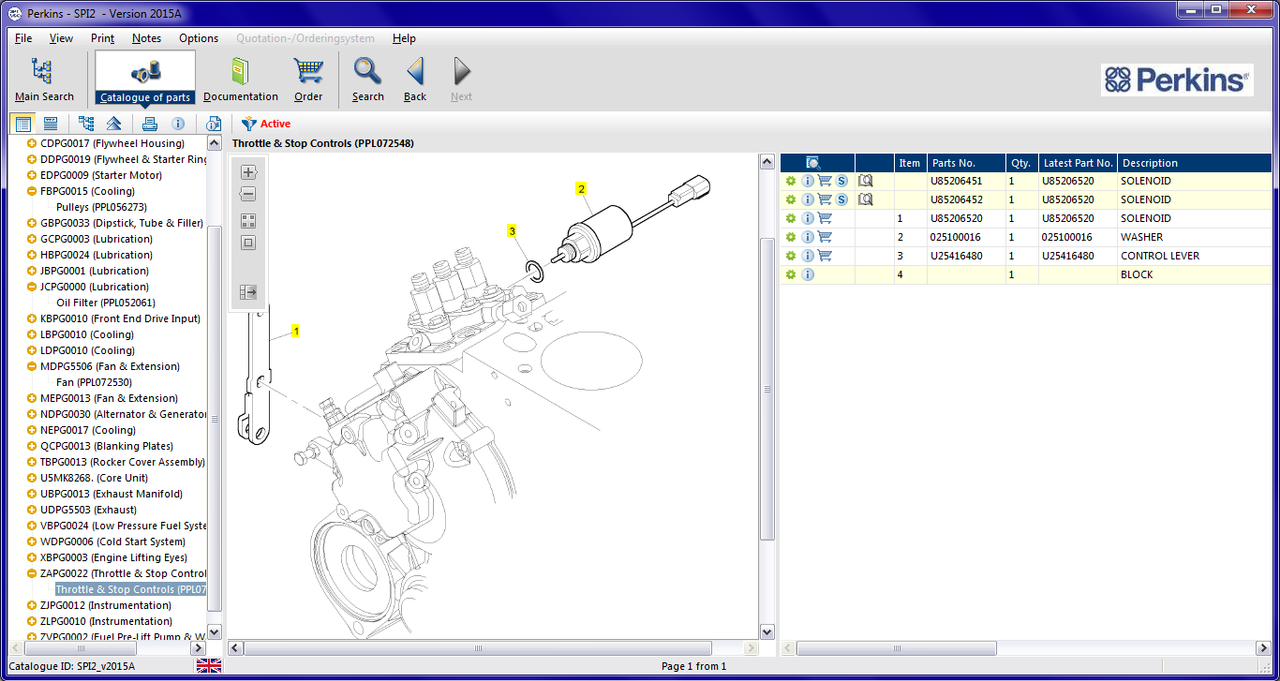This screenshot has width=1280, height=681.
Task: Open the Options menu
Action: pyautogui.click(x=199, y=38)
